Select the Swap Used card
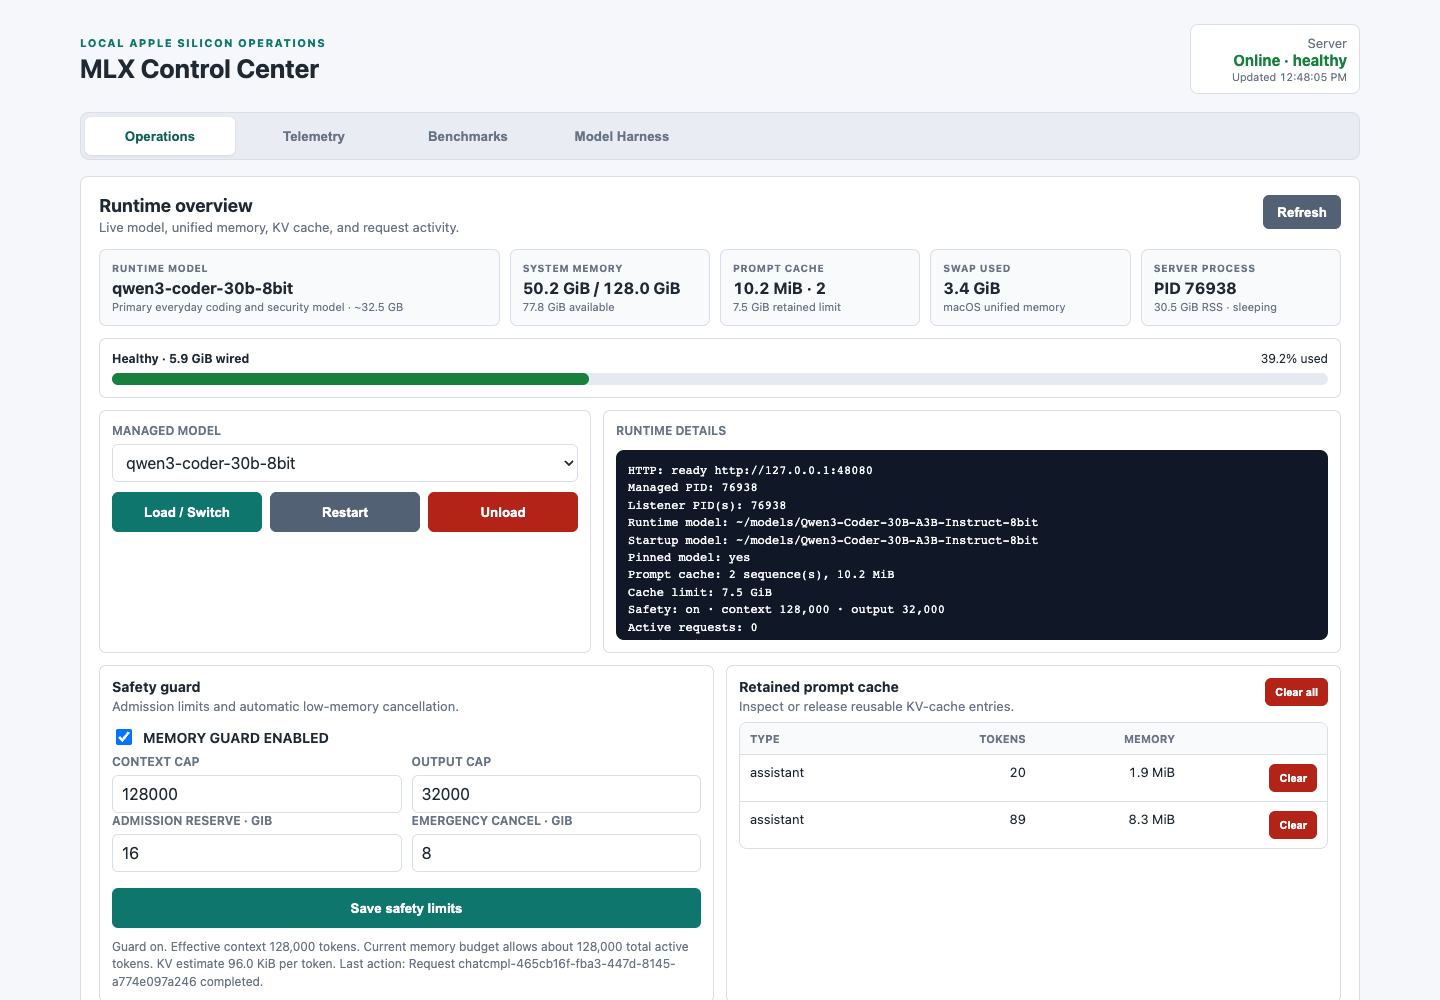Image resolution: width=1440 pixels, height=1000 pixels. click(x=1030, y=287)
